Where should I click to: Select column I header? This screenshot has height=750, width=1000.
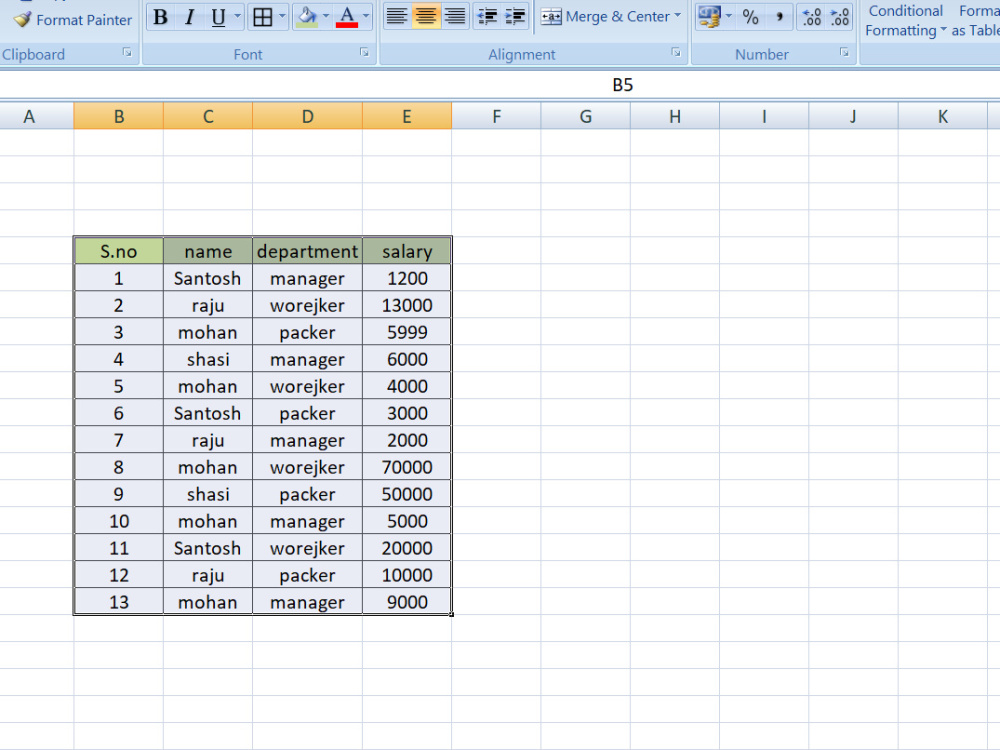click(764, 117)
